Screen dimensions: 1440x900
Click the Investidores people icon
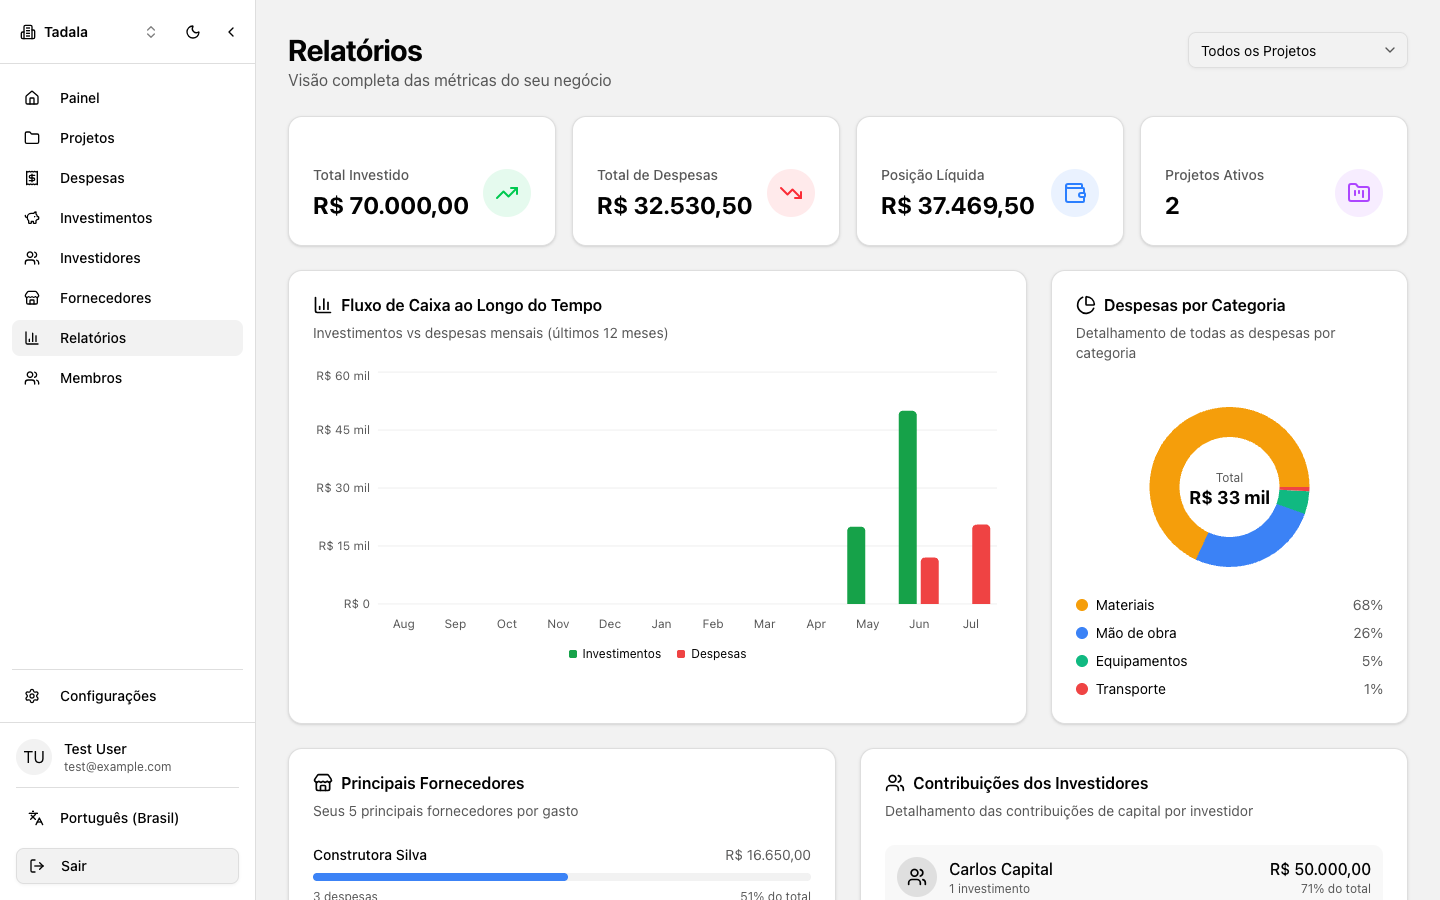32,258
